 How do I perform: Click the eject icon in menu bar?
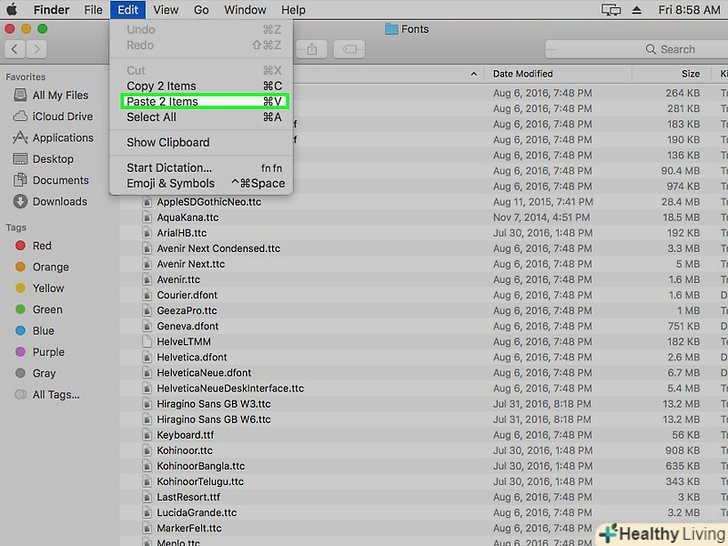point(637,10)
